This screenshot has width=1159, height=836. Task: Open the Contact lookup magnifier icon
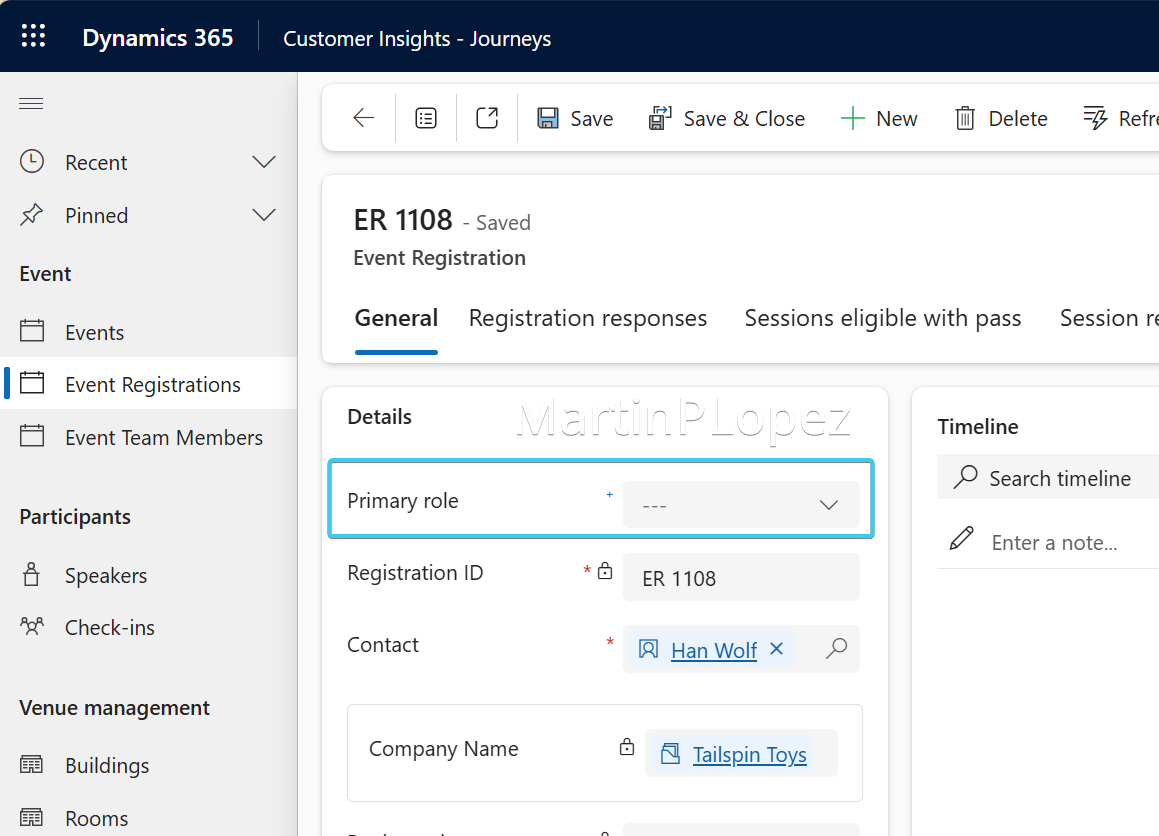836,649
